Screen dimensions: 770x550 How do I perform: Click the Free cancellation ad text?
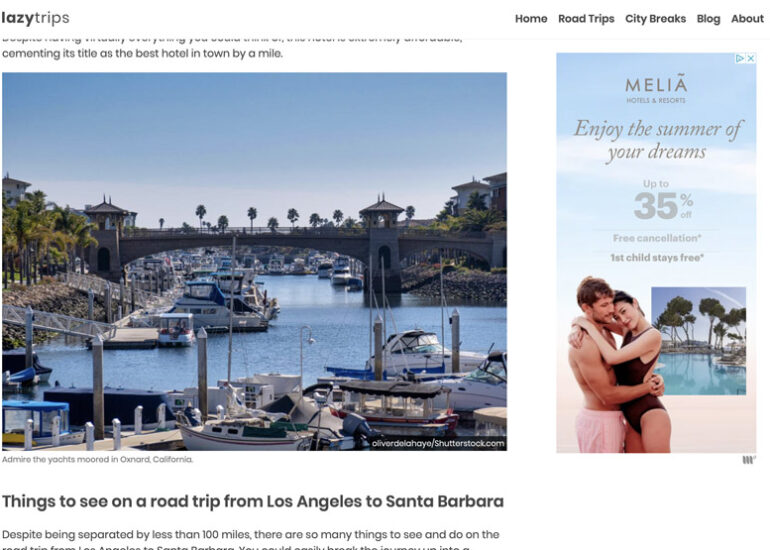(x=657, y=238)
